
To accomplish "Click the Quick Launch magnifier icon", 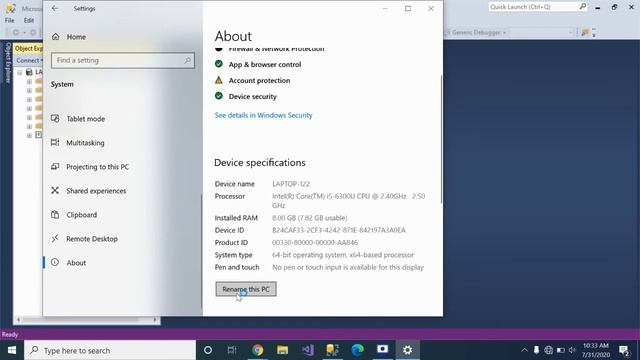I will (583, 7).
